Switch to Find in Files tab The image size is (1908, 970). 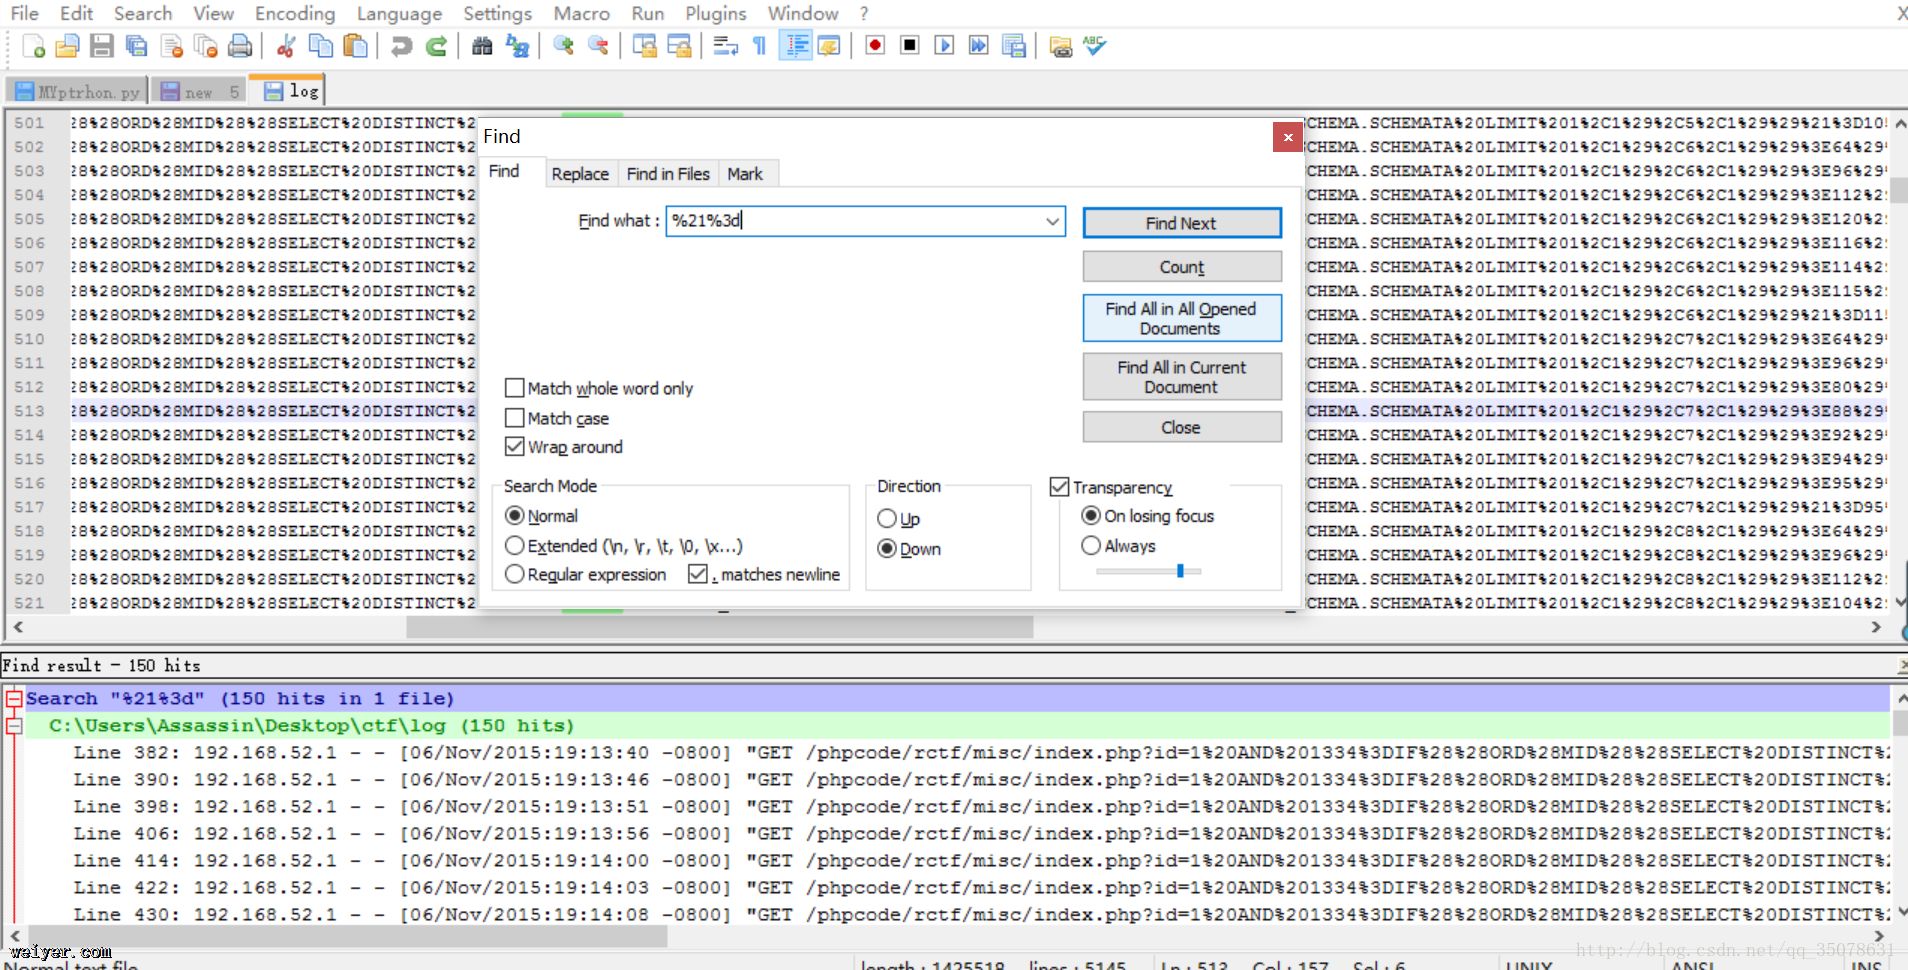coord(668,174)
